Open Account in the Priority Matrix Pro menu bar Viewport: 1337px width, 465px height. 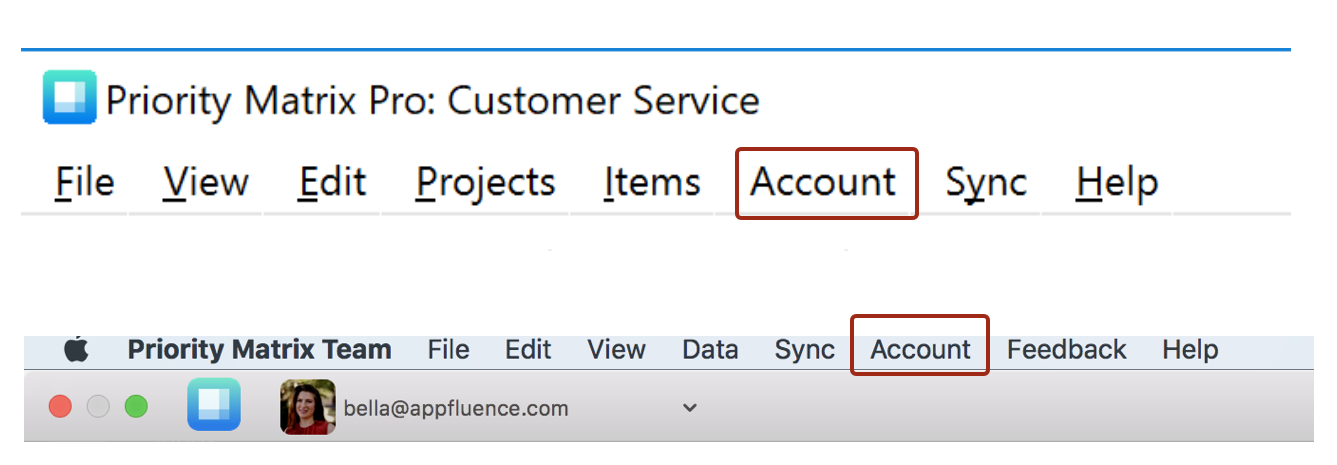pos(823,183)
